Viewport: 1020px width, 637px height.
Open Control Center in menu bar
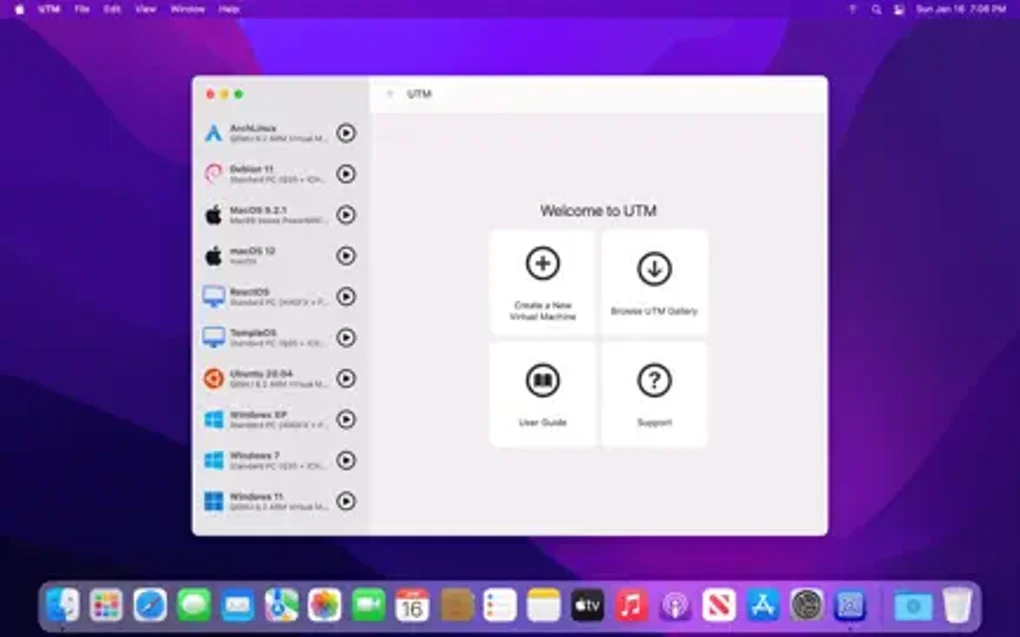(x=899, y=9)
